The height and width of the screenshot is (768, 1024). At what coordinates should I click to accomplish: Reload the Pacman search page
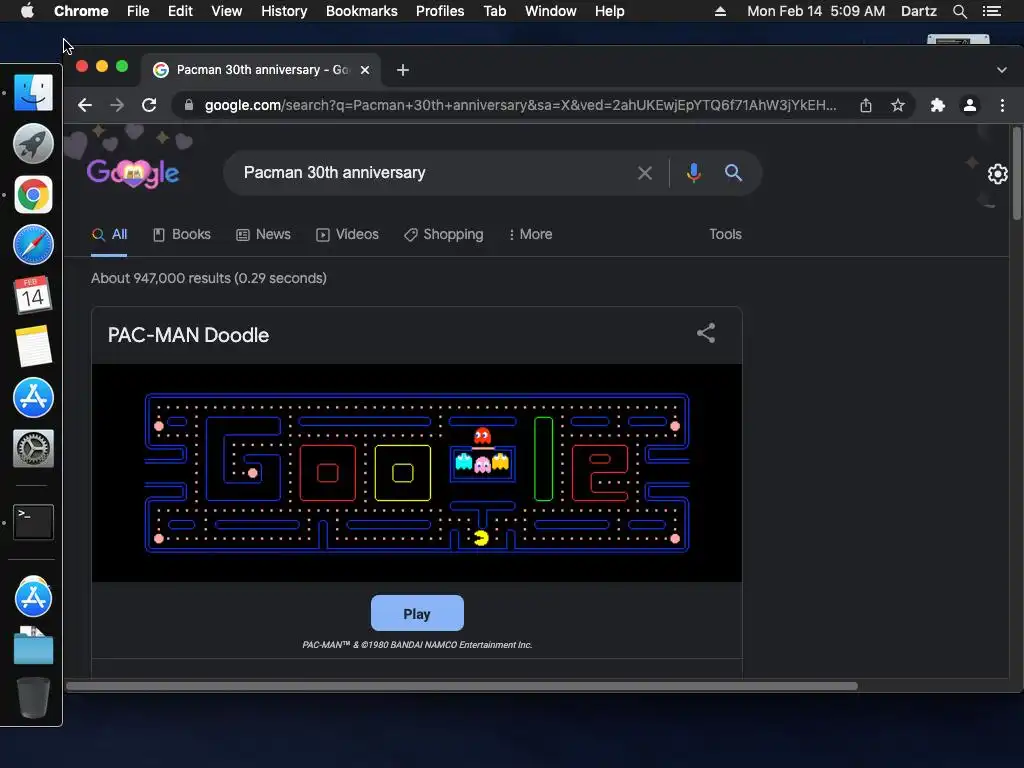149,105
